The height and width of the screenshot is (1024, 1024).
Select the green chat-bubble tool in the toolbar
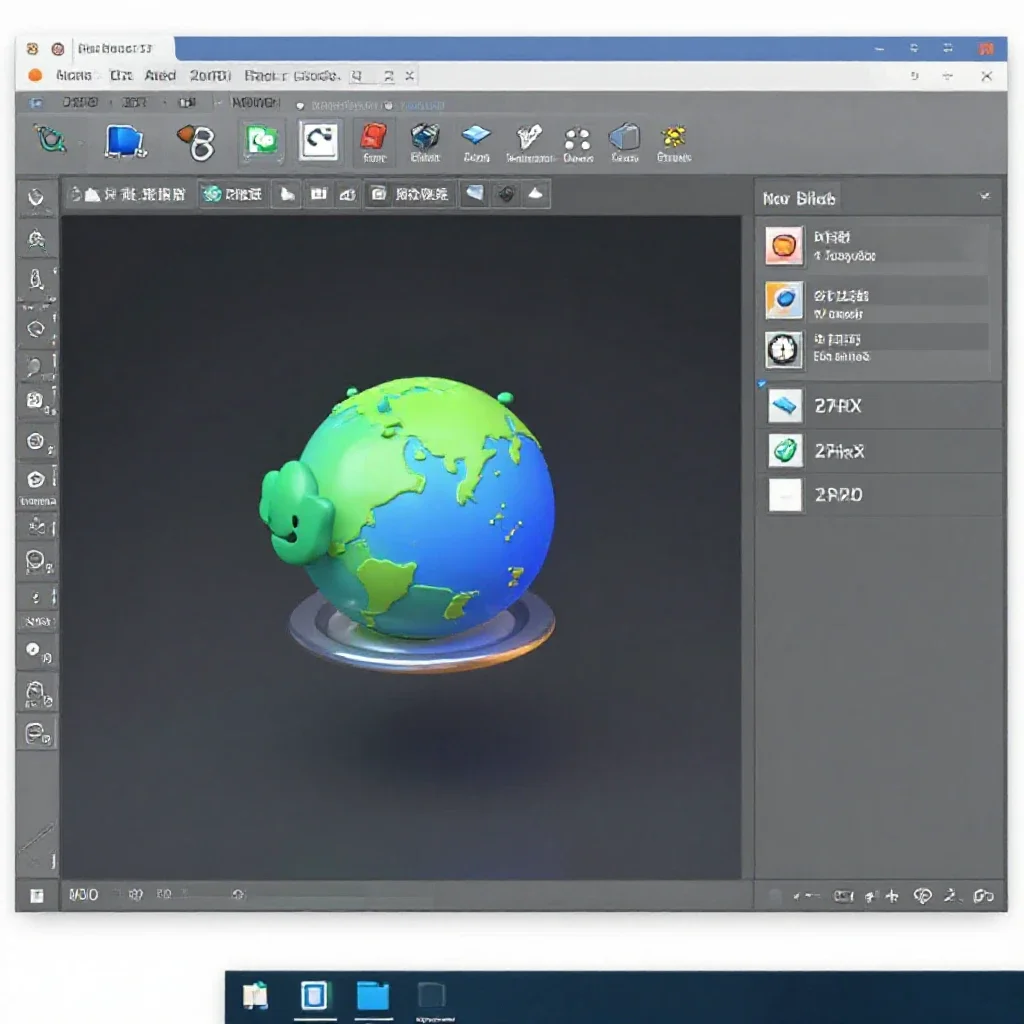pyautogui.click(x=262, y=140)
